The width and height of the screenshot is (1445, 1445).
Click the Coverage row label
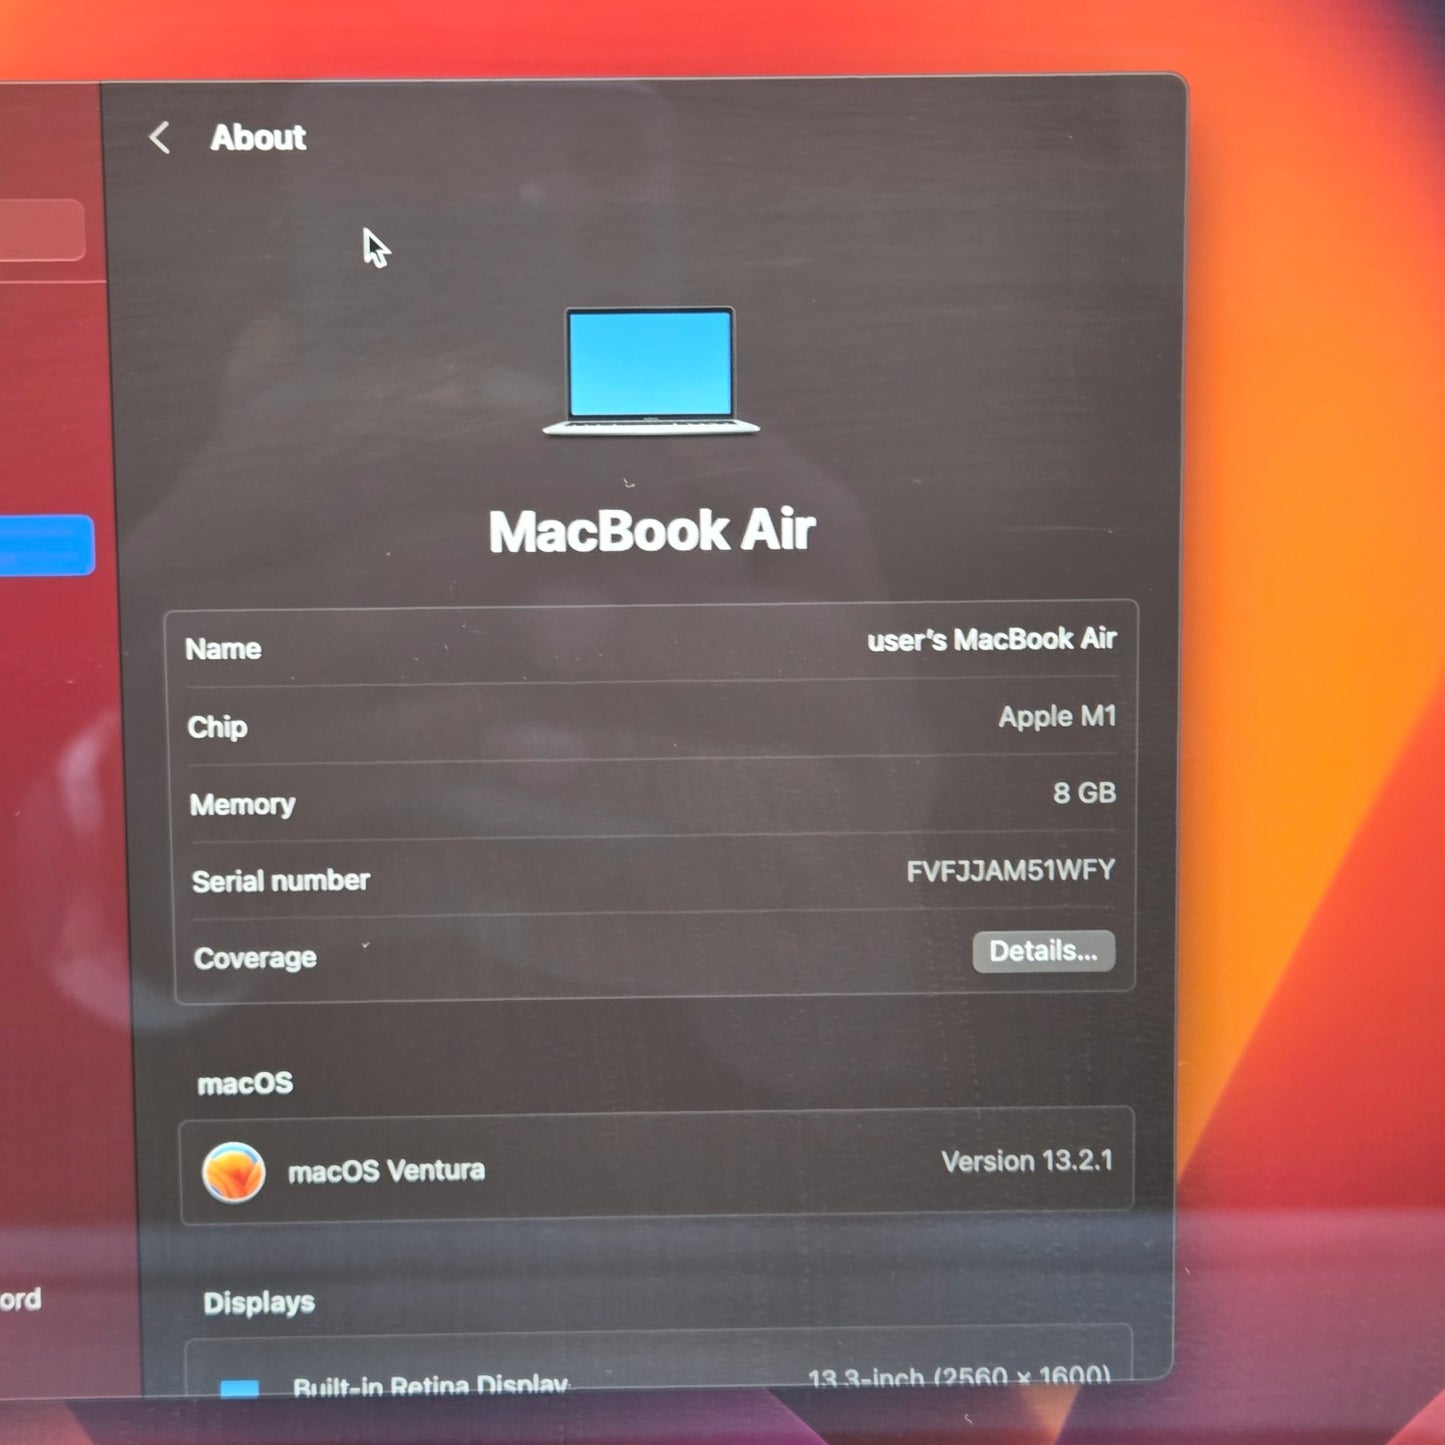point(255,958)
